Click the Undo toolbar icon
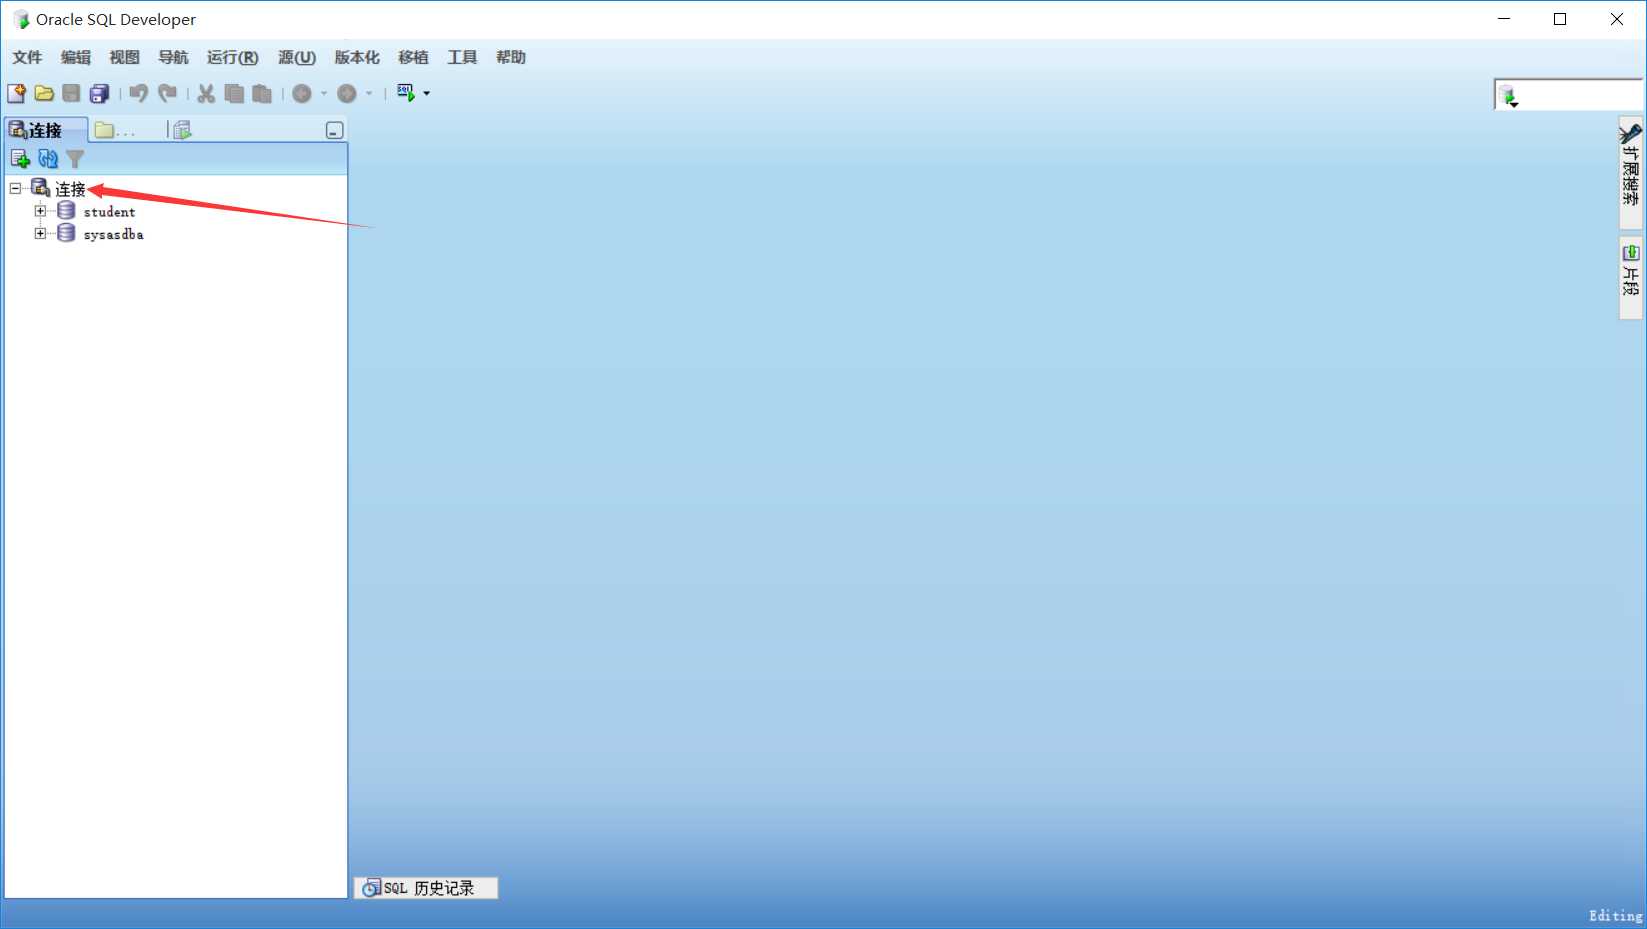 (x=139, y=93)
